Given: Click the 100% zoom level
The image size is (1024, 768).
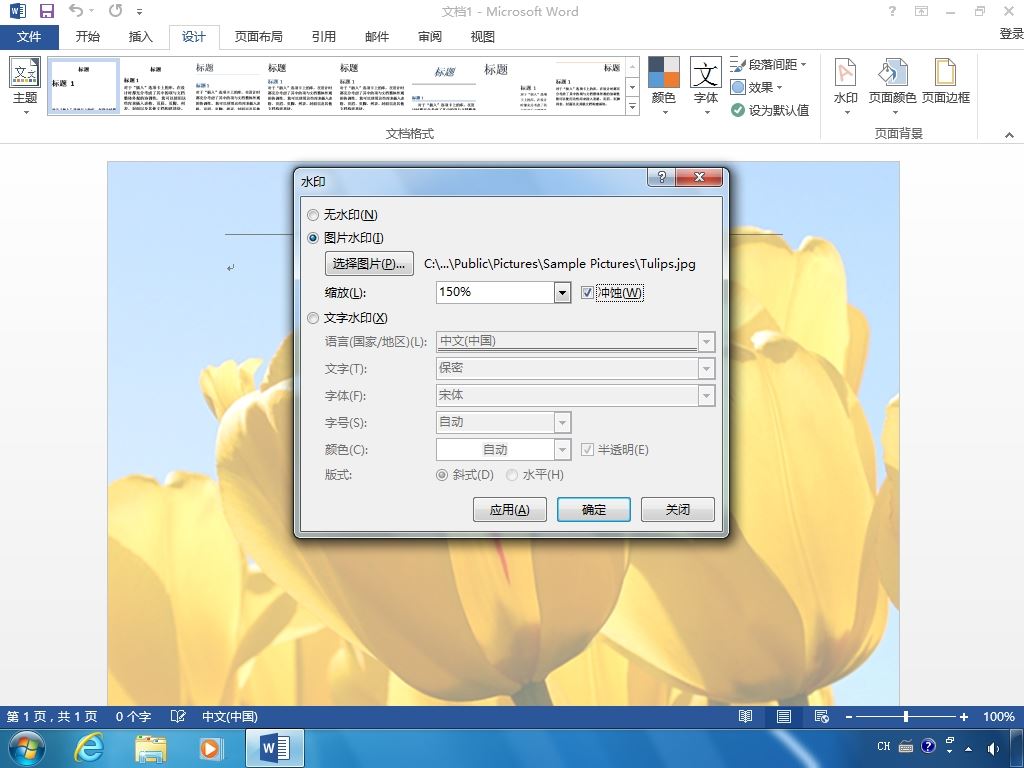Looking at the screenshot, I should point(999,716).
